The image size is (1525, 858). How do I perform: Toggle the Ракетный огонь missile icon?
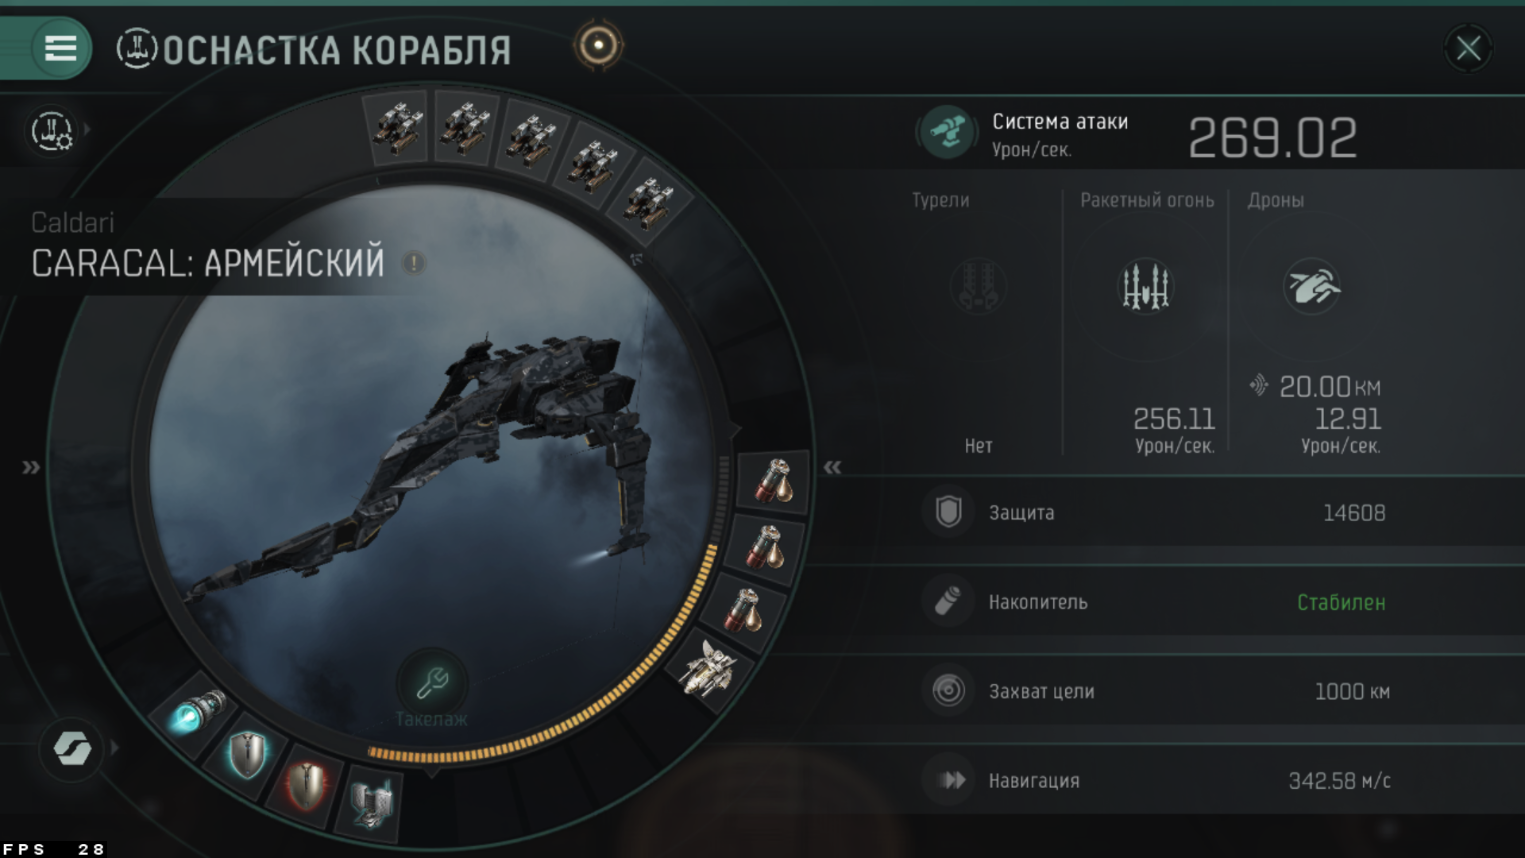click(x=1145, y=287)
